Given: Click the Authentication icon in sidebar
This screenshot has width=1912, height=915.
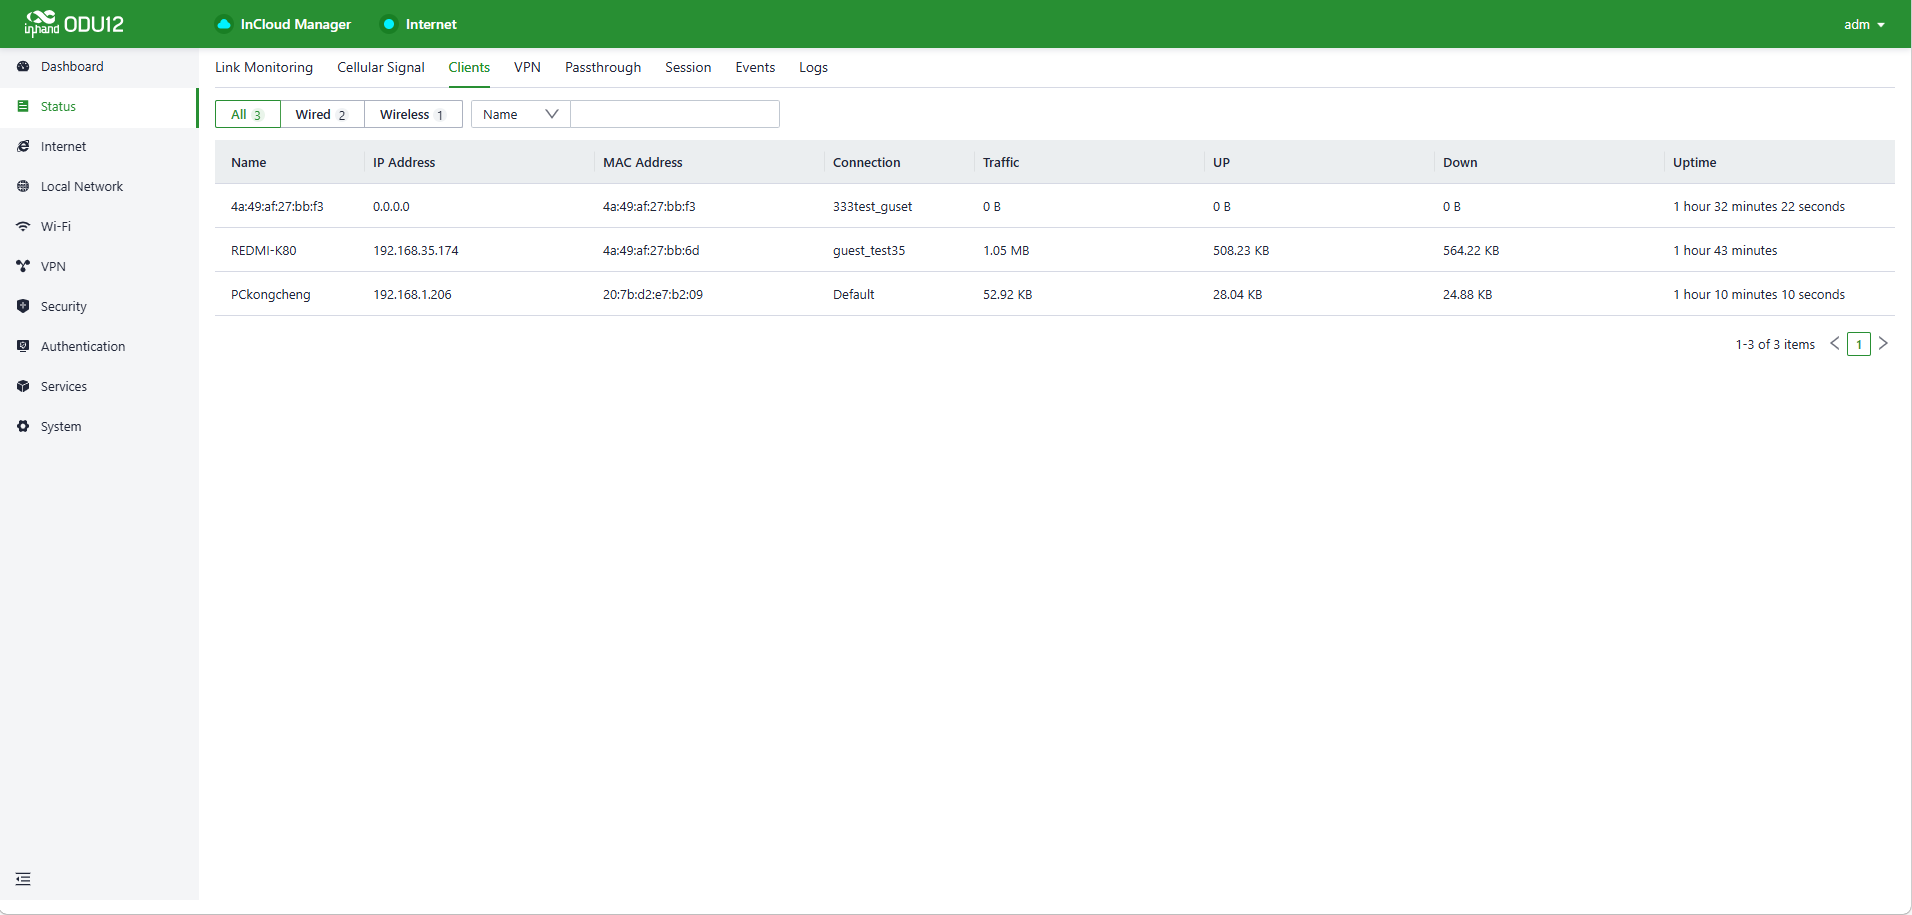Looking at the screenshot, I should (x=23, y=347).
